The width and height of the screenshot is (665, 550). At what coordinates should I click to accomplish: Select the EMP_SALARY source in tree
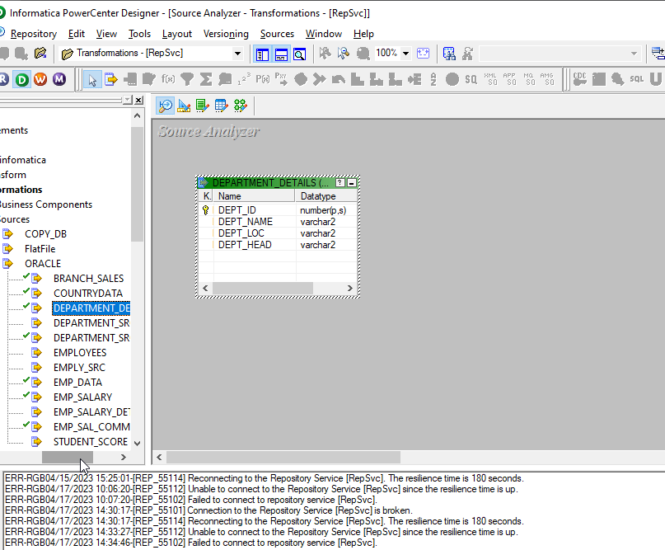point(83,397)
